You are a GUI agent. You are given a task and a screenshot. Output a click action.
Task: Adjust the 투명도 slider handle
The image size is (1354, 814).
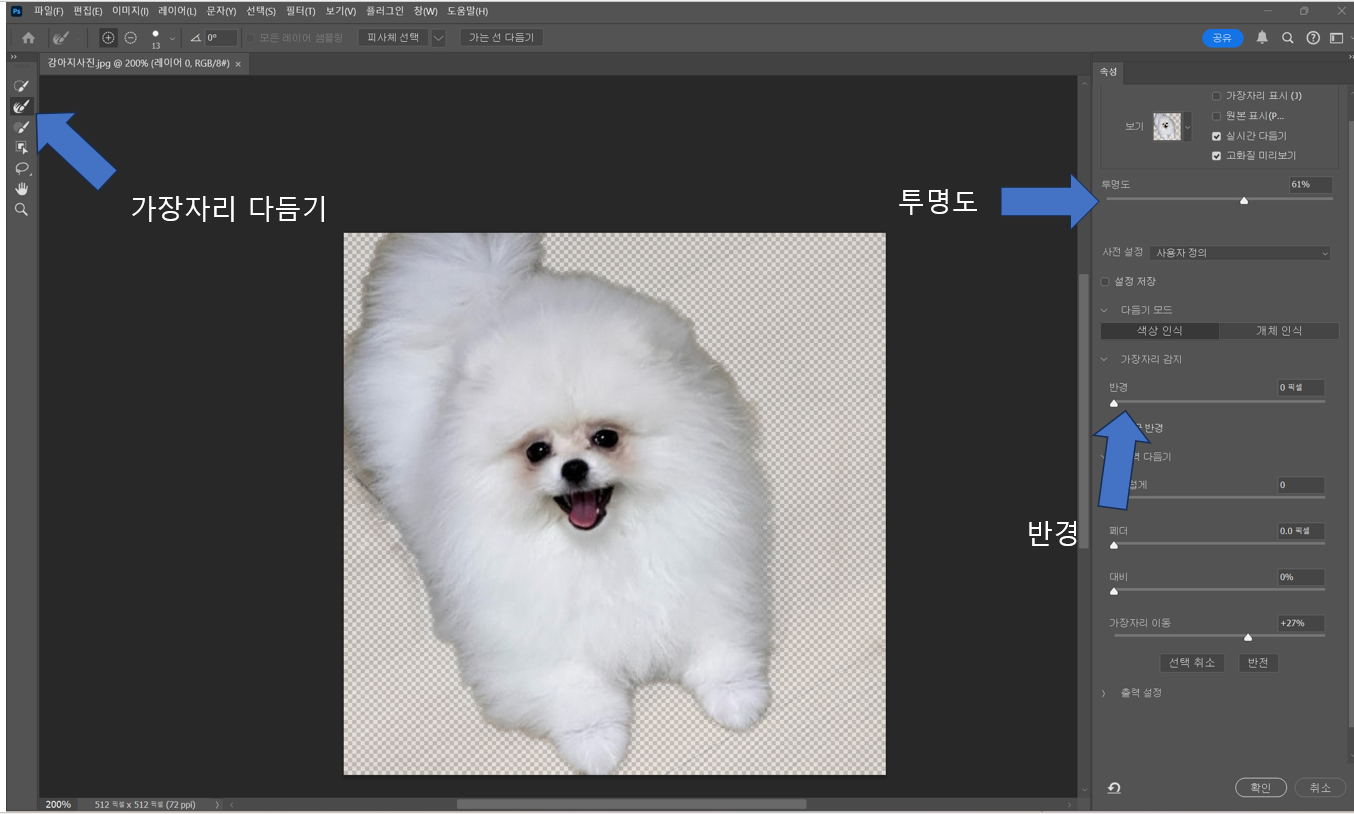click(x=1244, y=201)
